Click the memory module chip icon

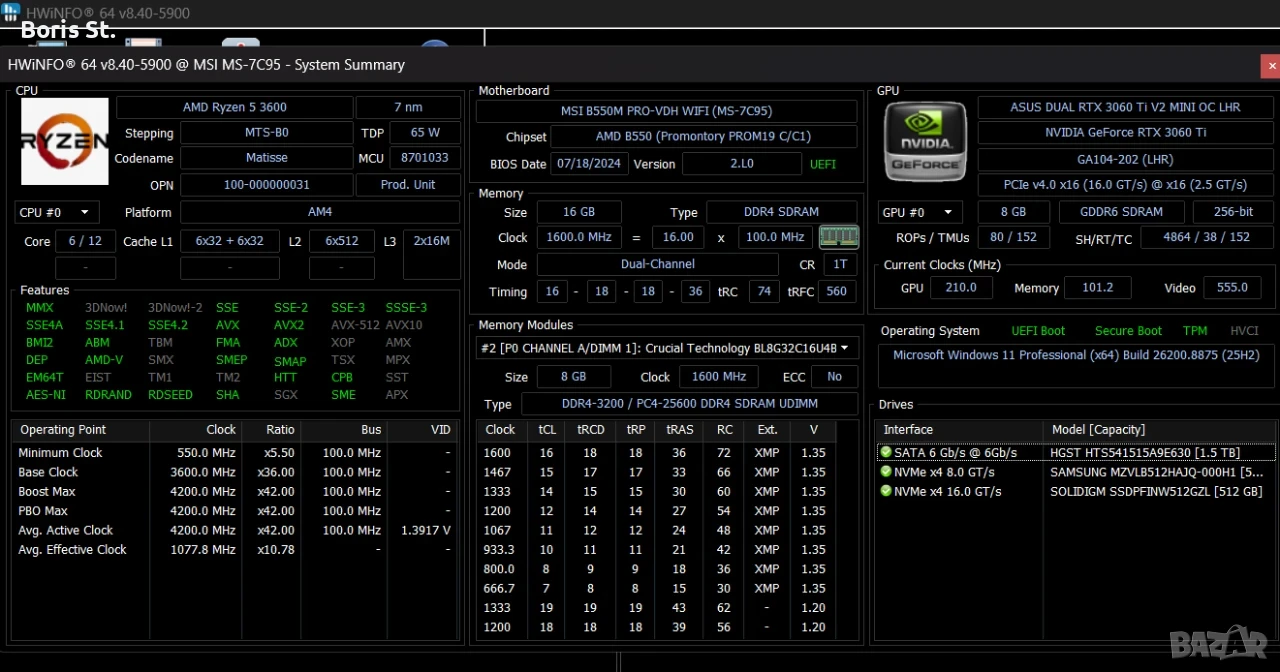point(838,237)
